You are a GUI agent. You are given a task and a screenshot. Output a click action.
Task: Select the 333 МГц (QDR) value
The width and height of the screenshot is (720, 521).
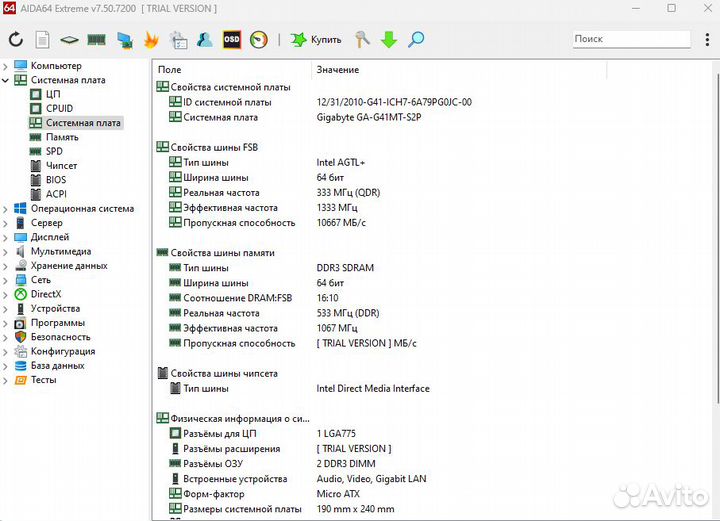click(348, 192)
